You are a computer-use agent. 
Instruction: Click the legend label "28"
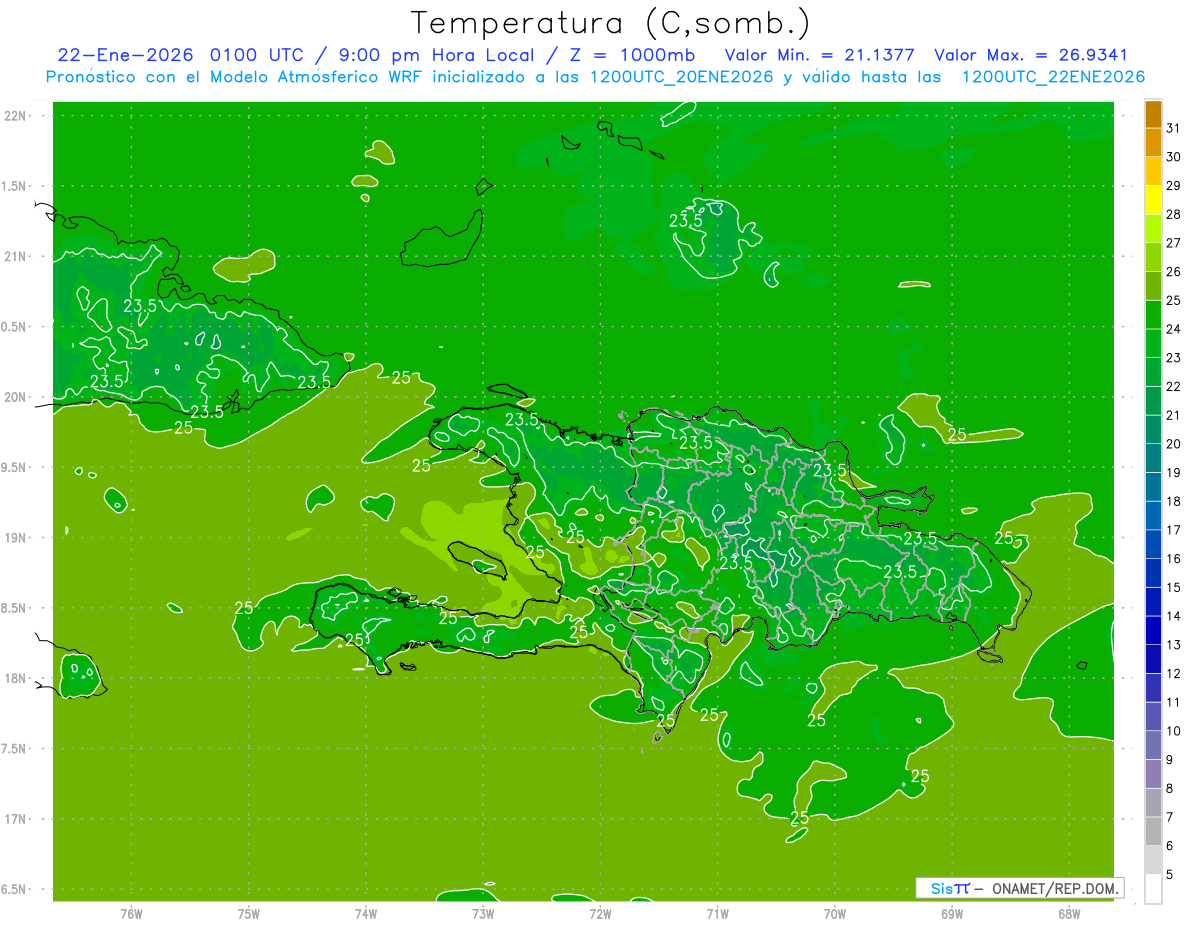1174,215
